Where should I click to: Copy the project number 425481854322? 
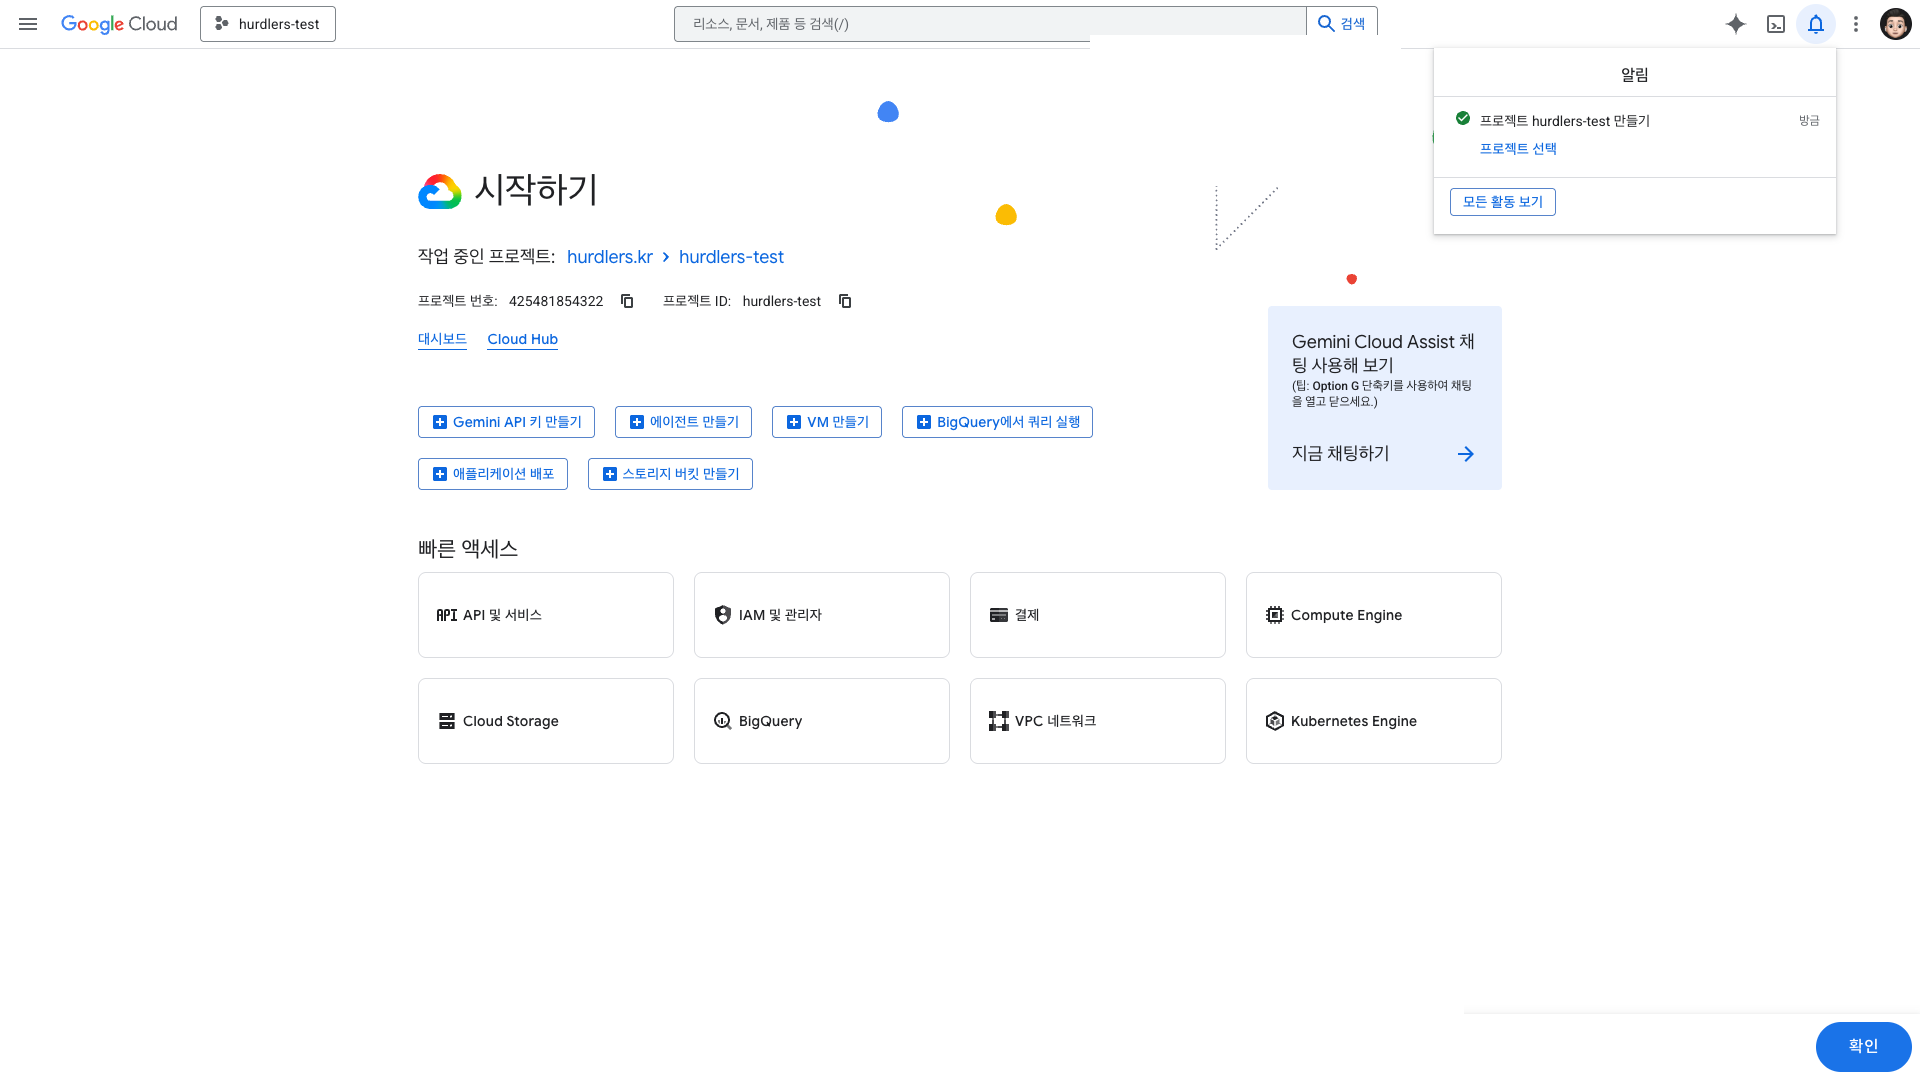coord(627,301)
